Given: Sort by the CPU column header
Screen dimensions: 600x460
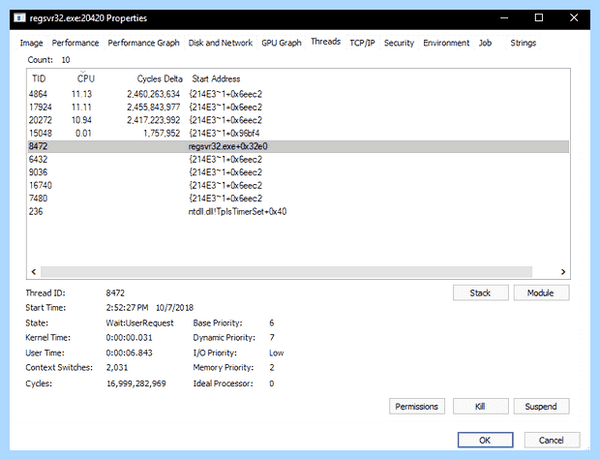Looking at the screenshot, I should pyautogui.click(x=86, y=79).
